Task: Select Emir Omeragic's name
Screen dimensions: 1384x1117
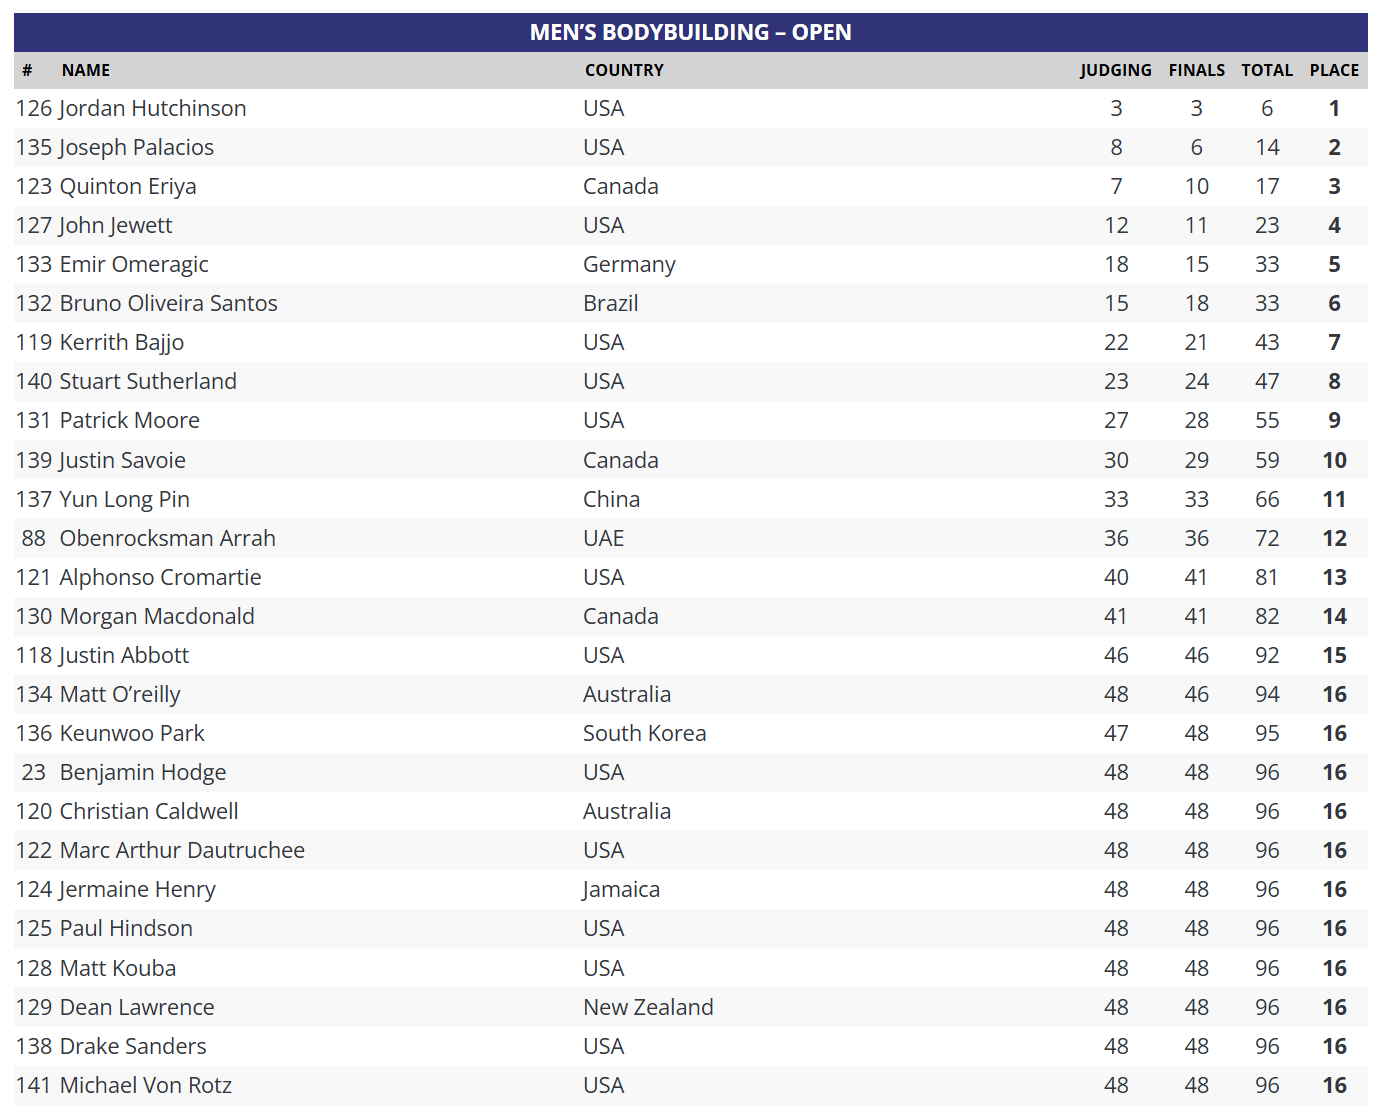Action: (134, 264)
